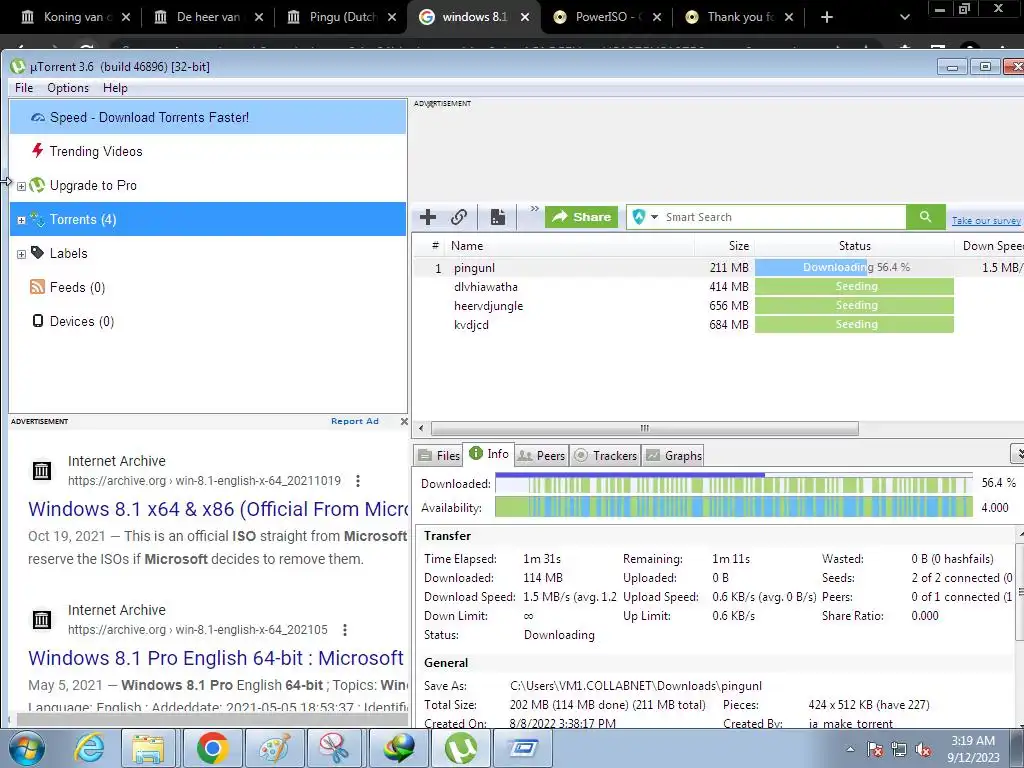Viewport: 1024px width, 768px height.
Task: Expand the Upgrade to Pro tree node
Action: point(22,186)
